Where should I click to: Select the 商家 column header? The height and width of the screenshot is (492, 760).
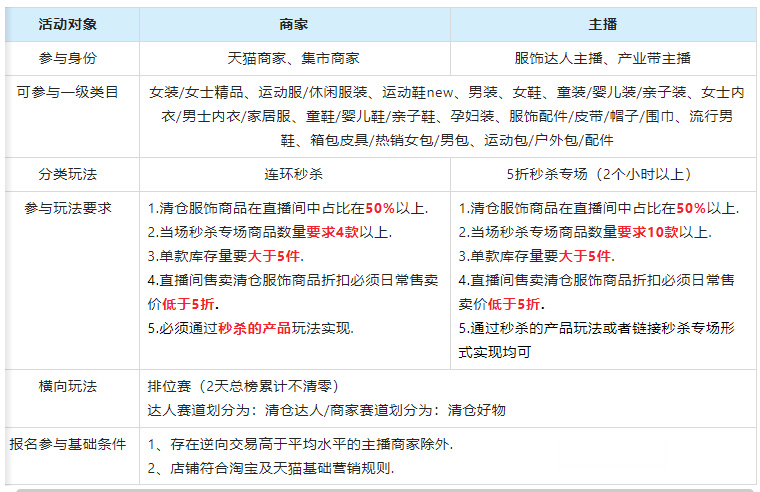pos(294,23)
